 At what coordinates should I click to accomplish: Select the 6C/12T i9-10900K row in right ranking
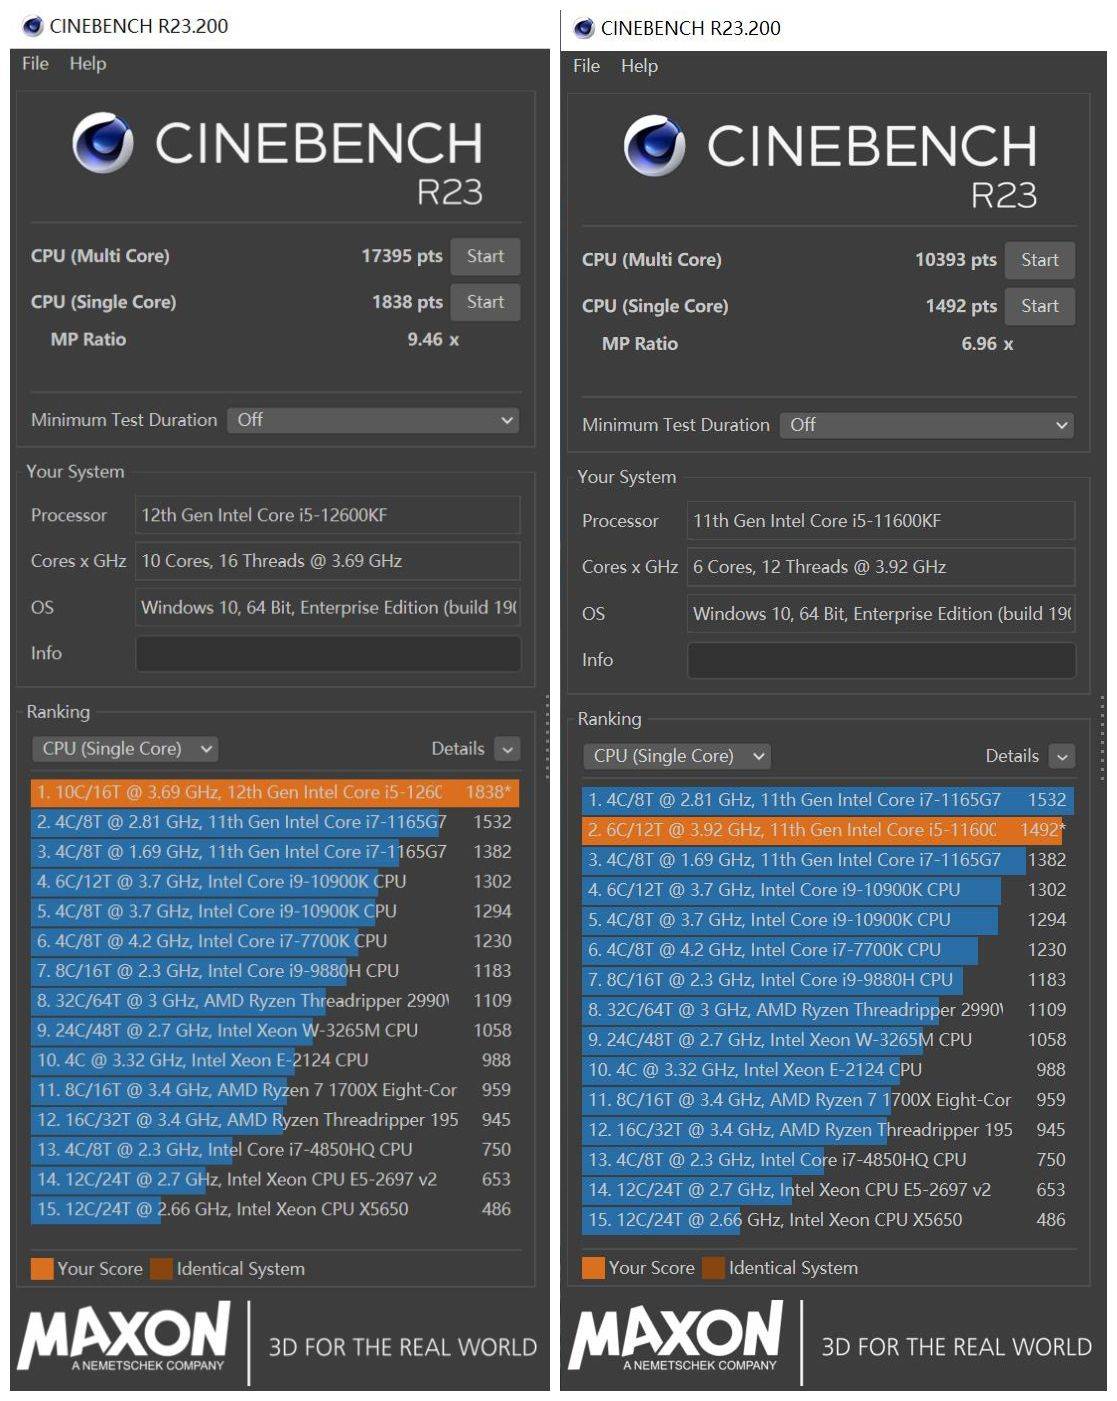(x=828, y=890)
